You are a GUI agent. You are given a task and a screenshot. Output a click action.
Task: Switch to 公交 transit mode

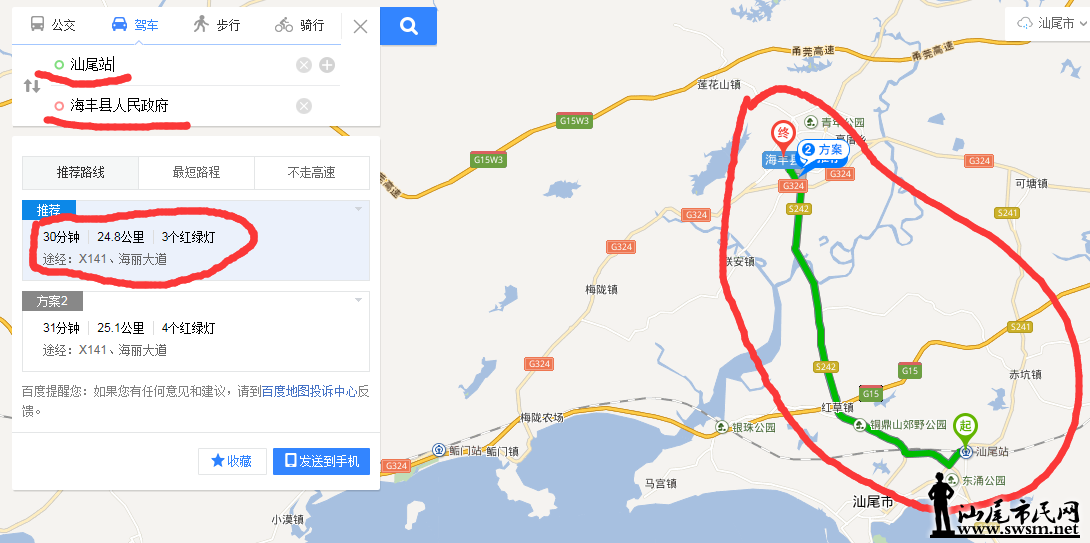pyautogui.click(x=53, y=25)
